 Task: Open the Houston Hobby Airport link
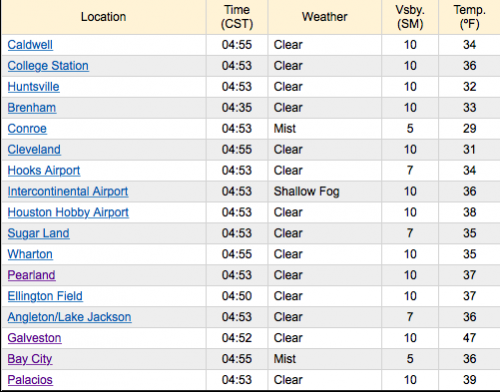(x=68, y=212)
